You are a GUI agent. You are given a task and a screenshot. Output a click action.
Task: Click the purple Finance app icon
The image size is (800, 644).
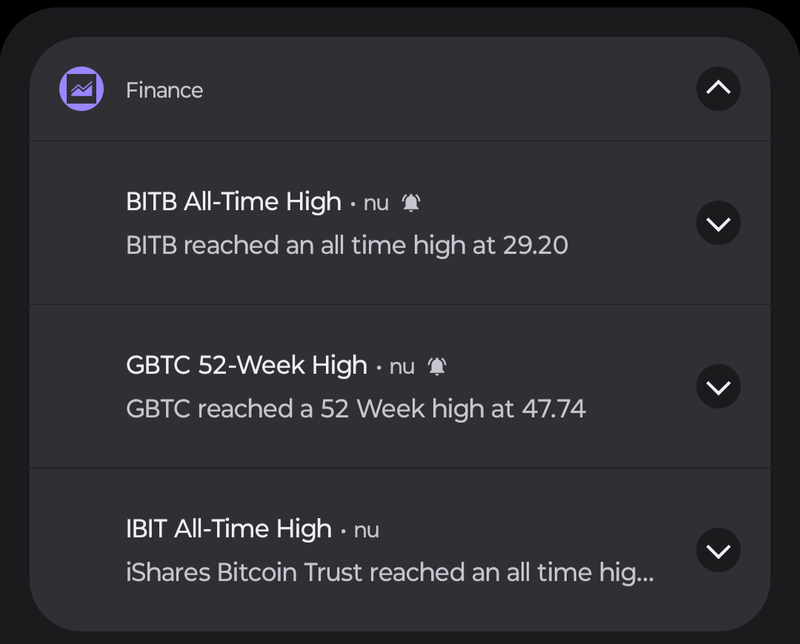pyautogui.click(x=81, y=89)
